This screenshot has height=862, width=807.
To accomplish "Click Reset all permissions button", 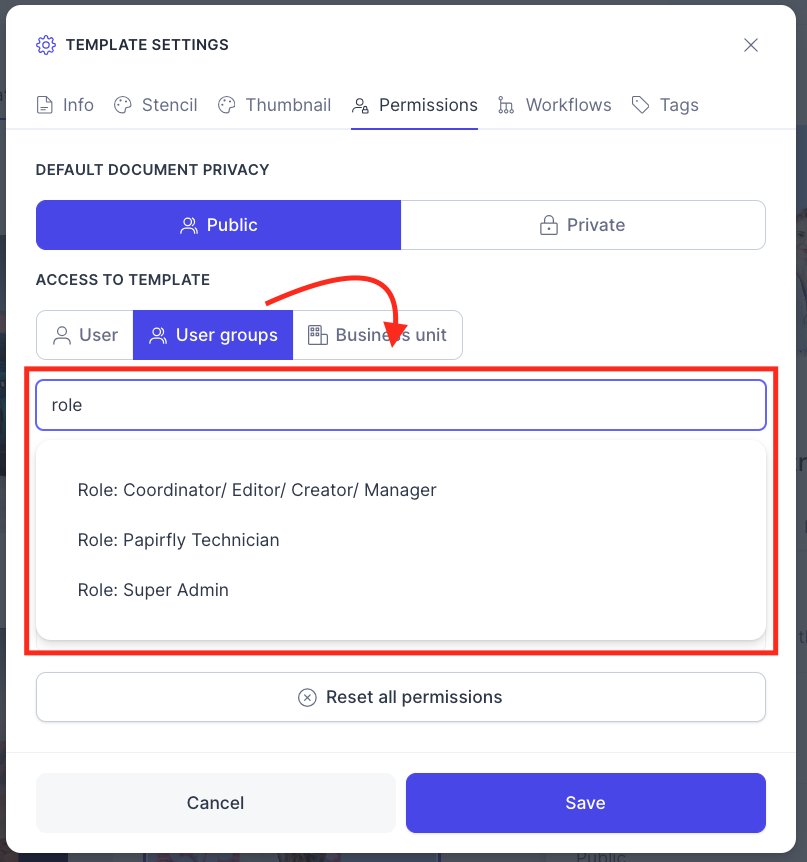I will click(401, 697).
